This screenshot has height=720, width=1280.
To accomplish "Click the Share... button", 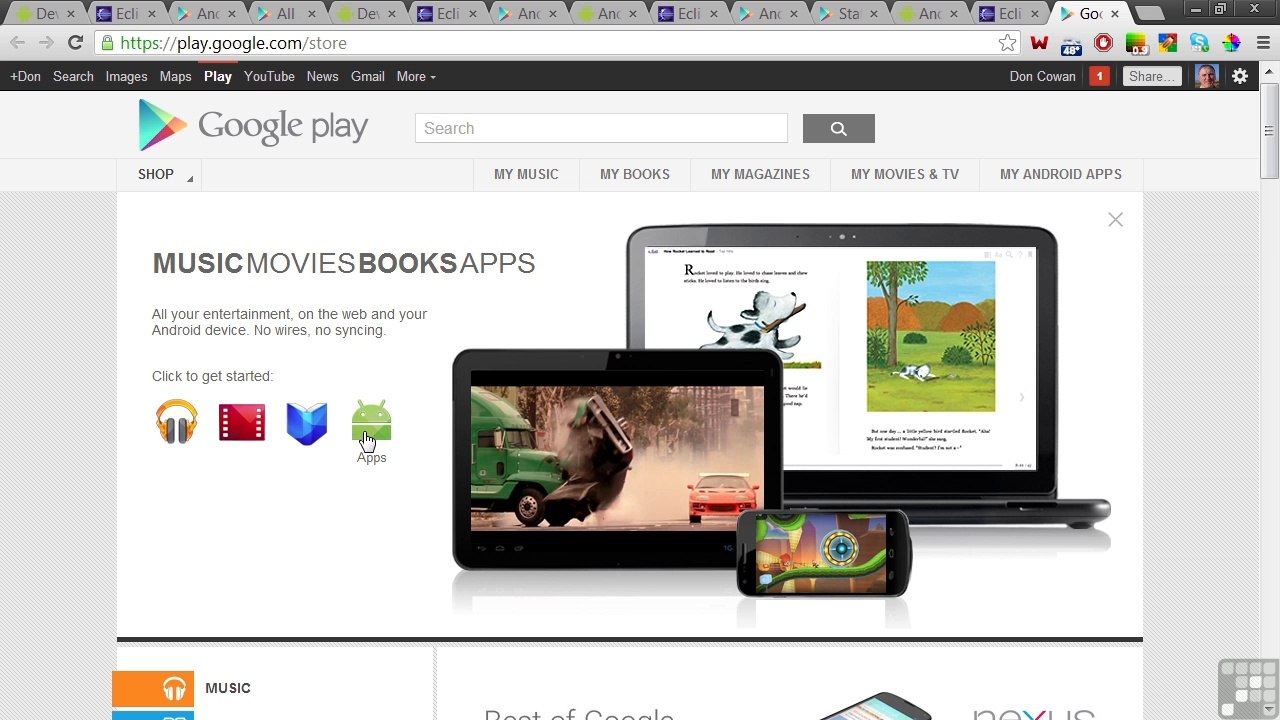I will 1150,76.
